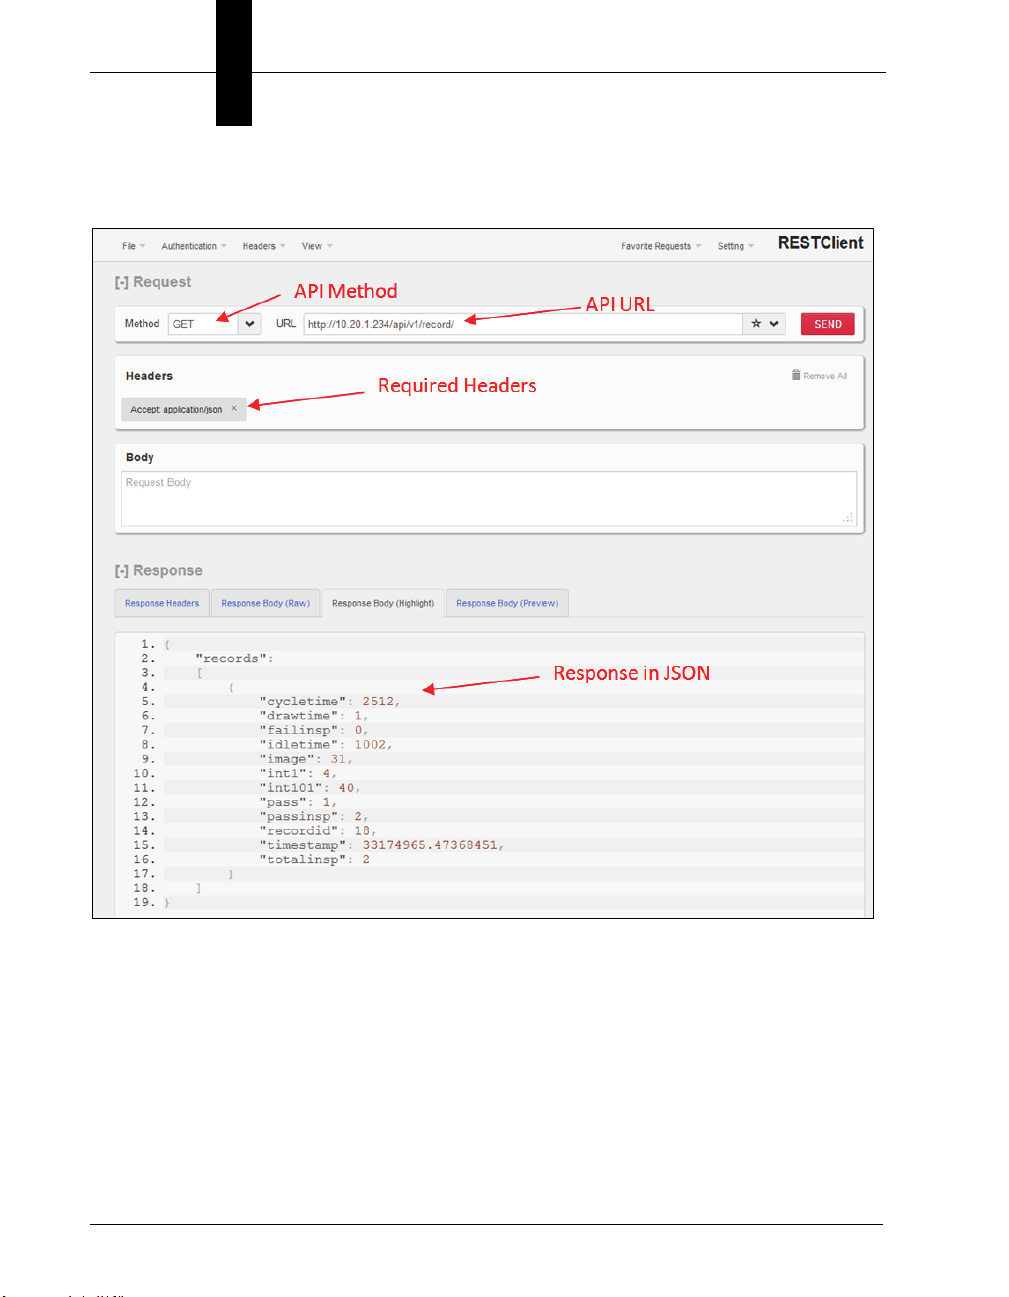This screenshot has width=1009, height=1297.
Task: Click the SEND button
Action: coord(828,324)
